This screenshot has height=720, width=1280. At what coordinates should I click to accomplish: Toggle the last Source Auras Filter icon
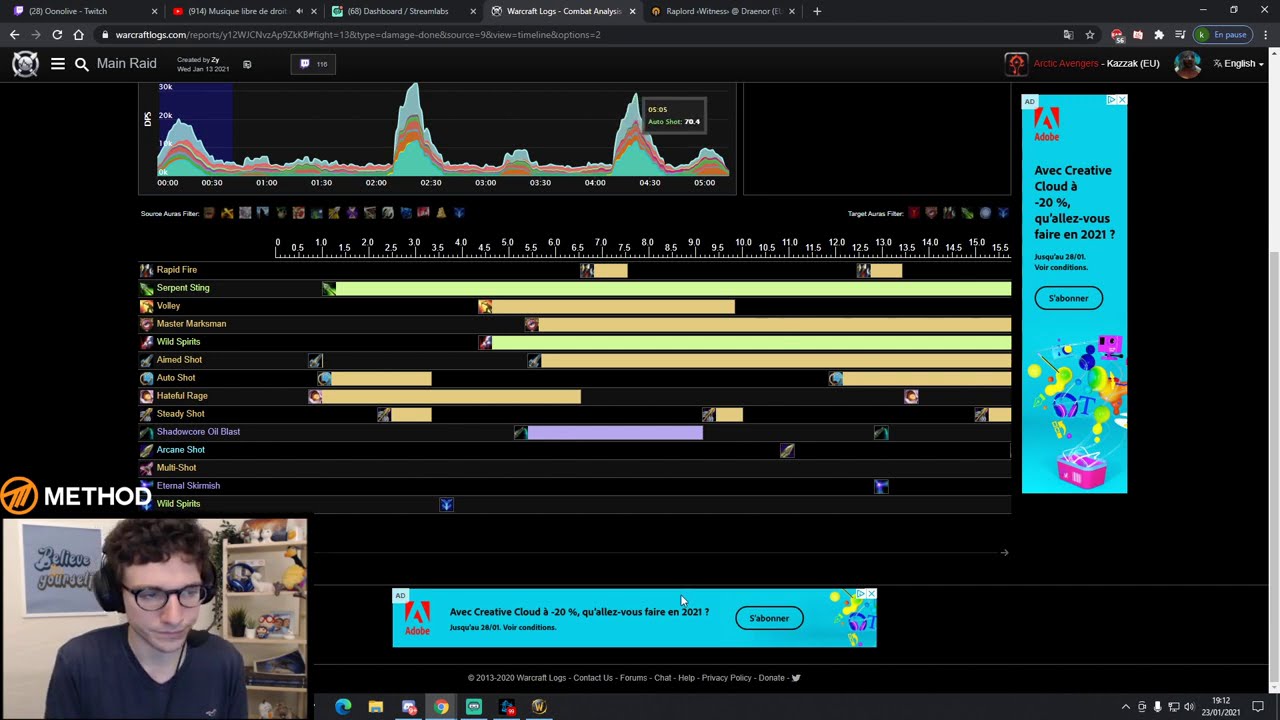(x=459, y=213)
